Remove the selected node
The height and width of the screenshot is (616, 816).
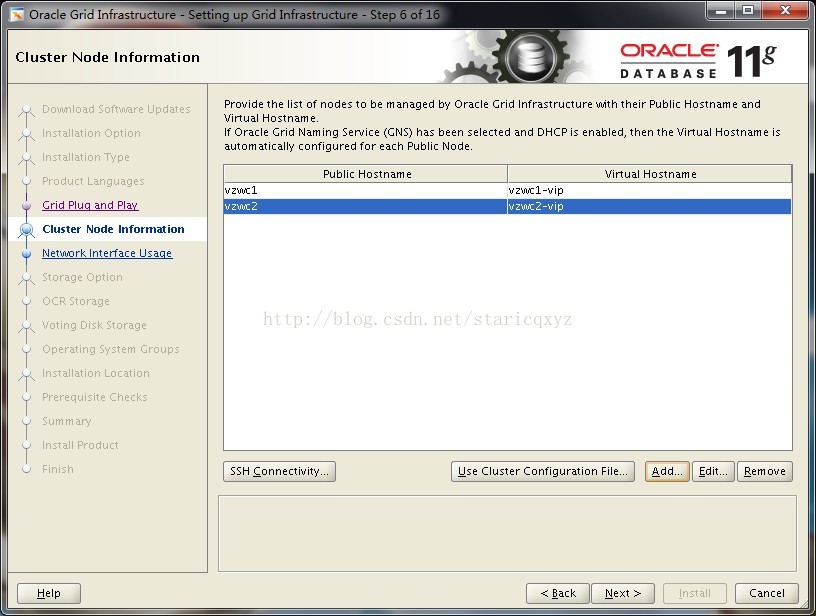point(764,471)
